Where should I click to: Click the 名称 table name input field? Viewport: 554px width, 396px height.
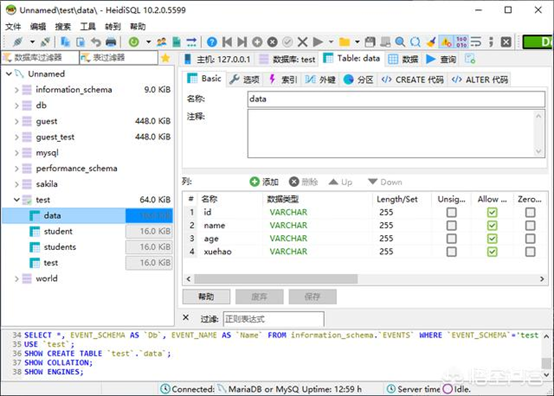396,99
